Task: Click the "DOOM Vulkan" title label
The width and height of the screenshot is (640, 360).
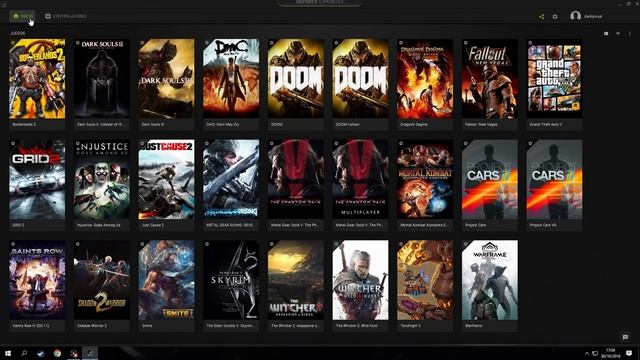Action: [x=347, y=124]
